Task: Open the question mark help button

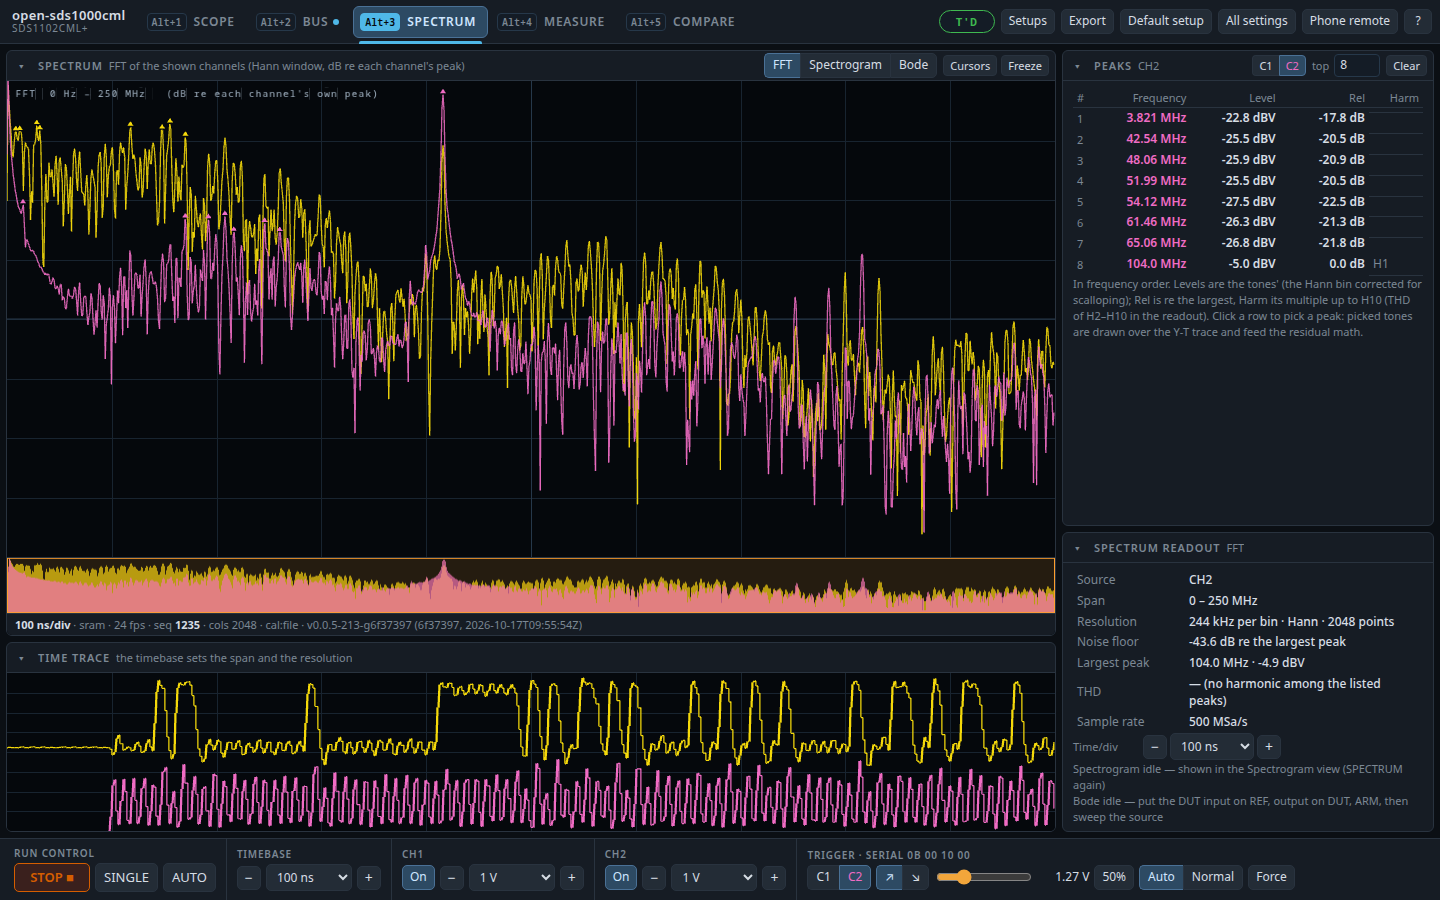Action: (x=1417, y=21)
